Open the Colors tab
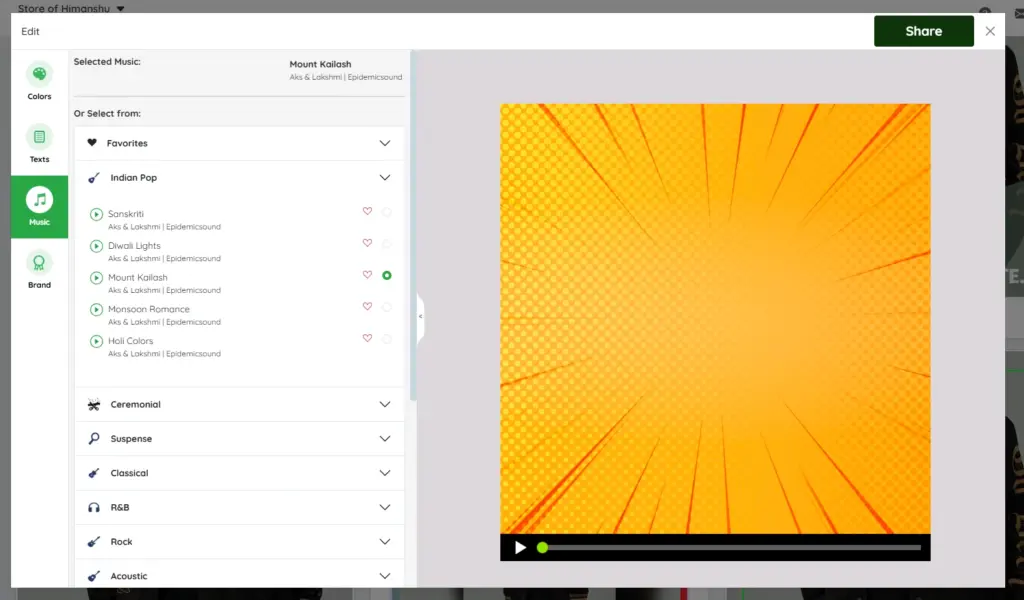Image resolution: width=1024 pixels, height=600 pixels. tap(39, 82)
